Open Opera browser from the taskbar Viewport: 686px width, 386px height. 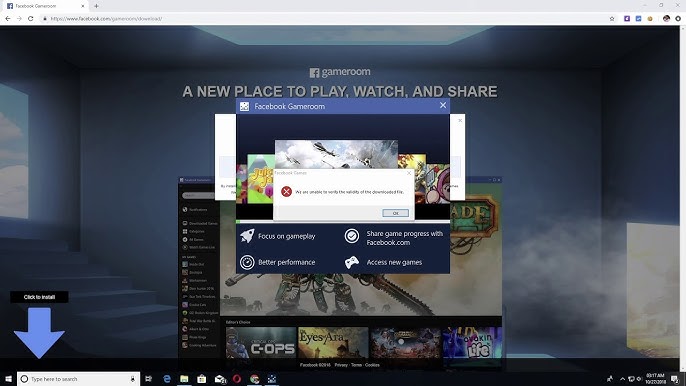pos(237,379)
